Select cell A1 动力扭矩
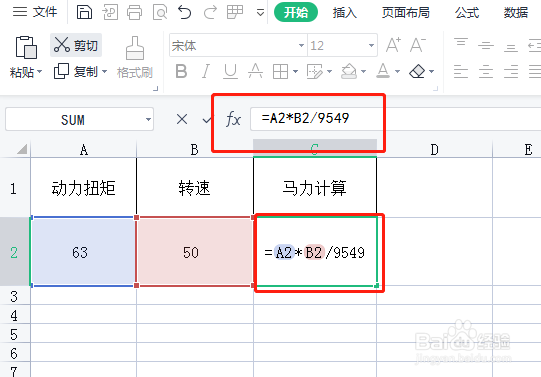The height and width of the screenshot is (377, 541). point(83,188)
